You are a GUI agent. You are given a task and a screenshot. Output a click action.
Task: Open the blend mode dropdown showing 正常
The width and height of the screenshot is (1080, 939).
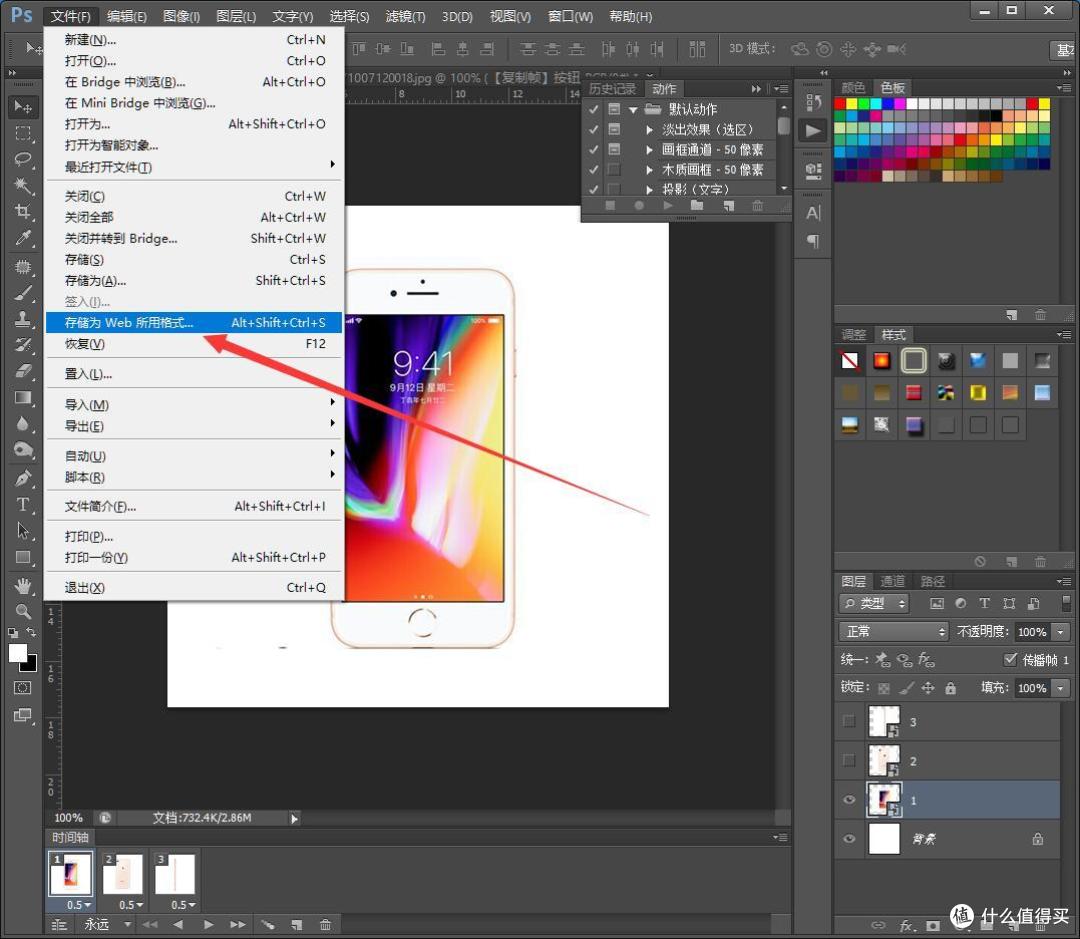tap(894, 631)
